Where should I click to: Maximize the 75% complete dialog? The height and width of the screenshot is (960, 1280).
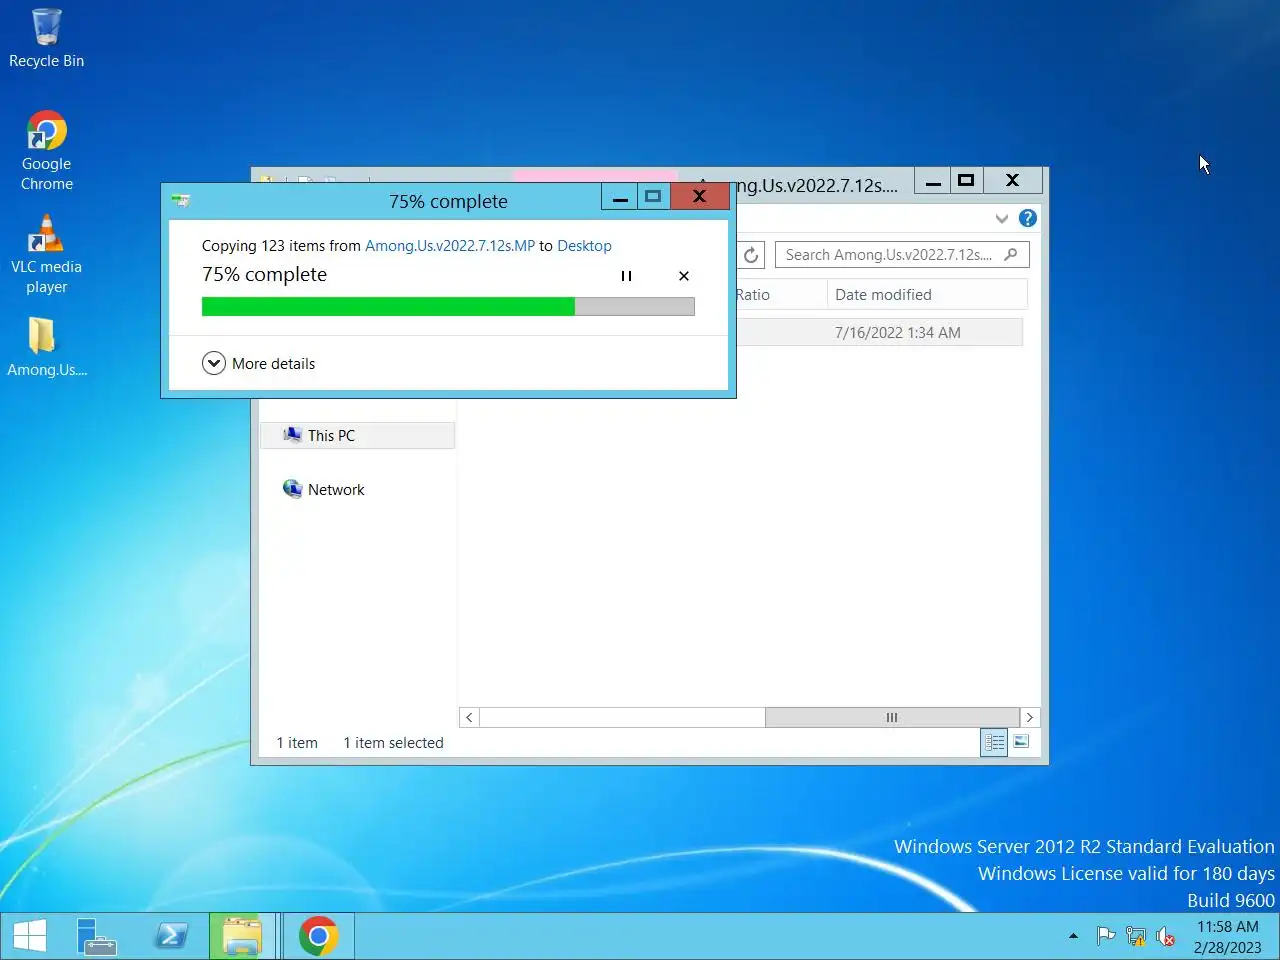653,197
